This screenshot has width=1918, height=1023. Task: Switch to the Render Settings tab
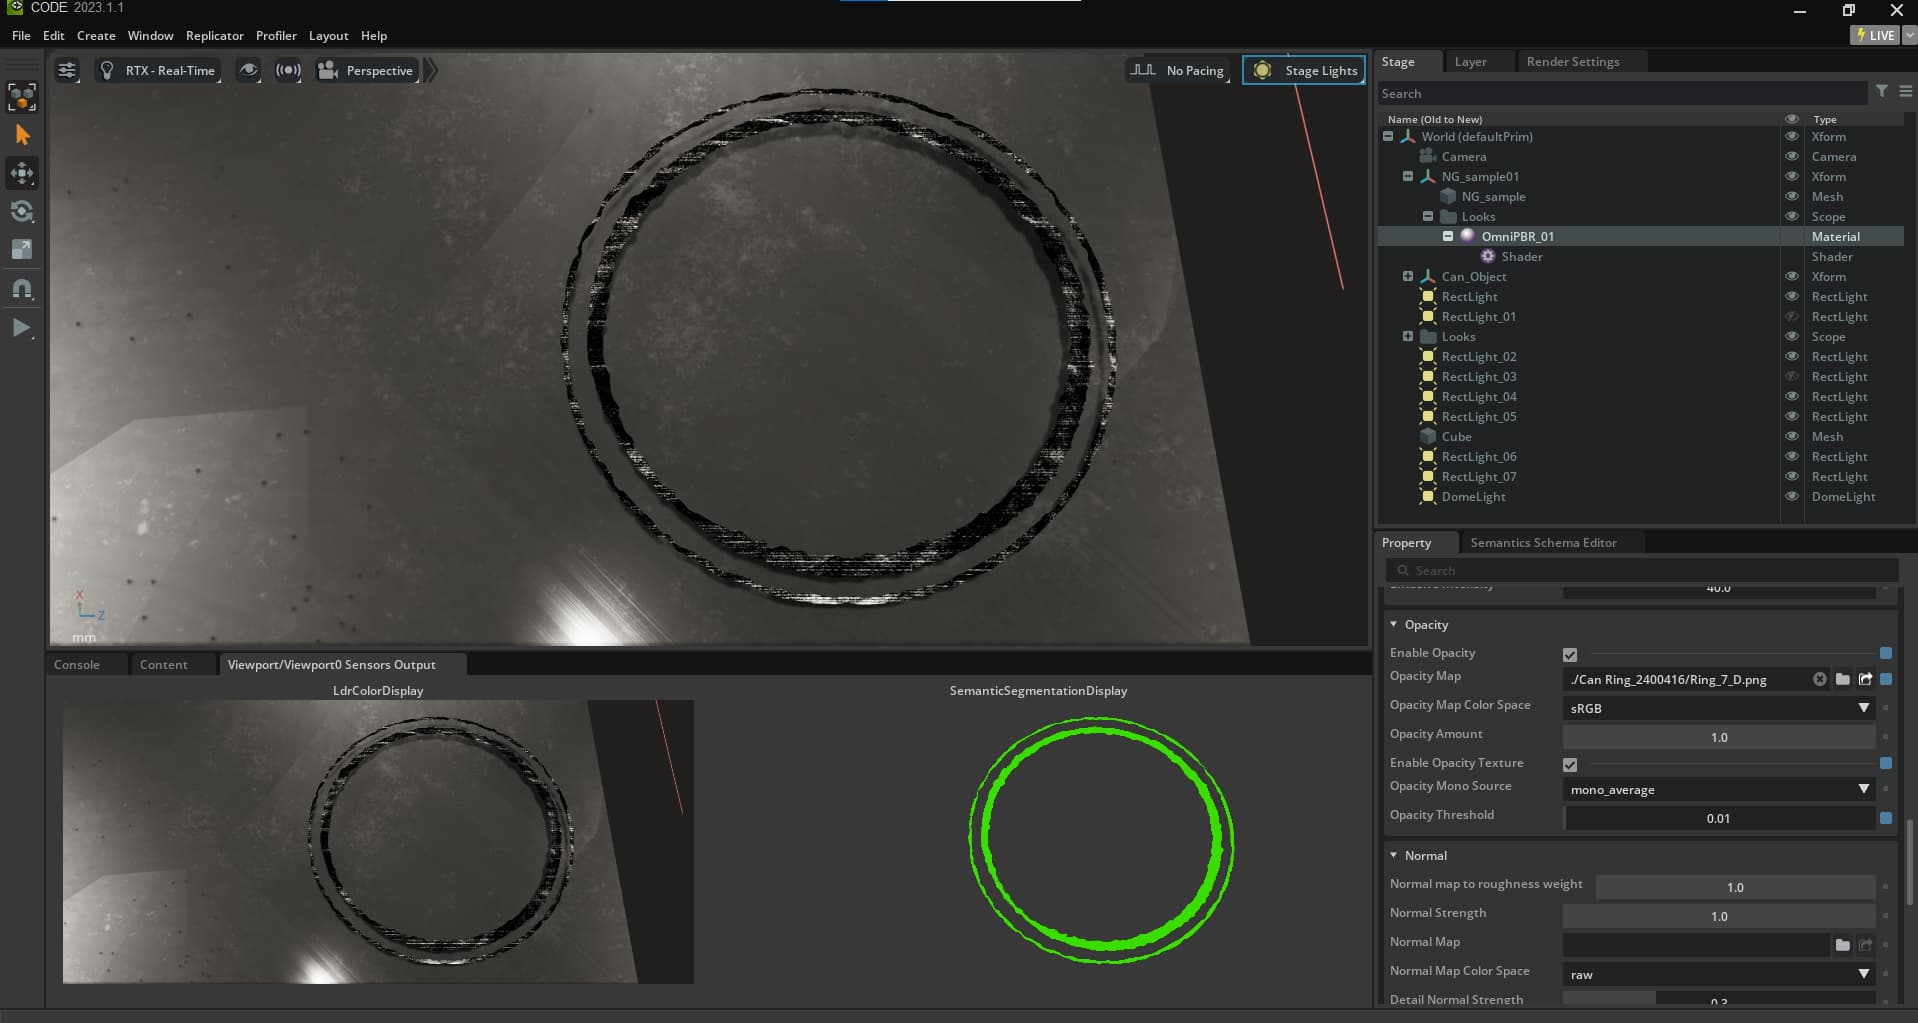(1573, 61)
